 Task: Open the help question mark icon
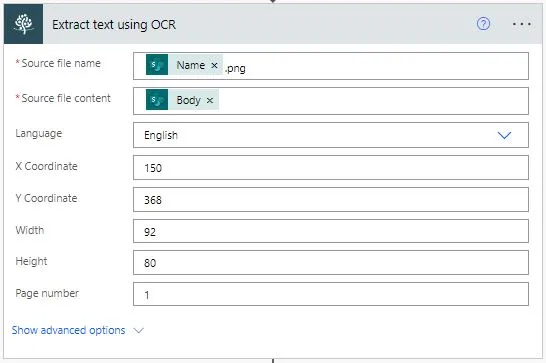coord(483,24)
